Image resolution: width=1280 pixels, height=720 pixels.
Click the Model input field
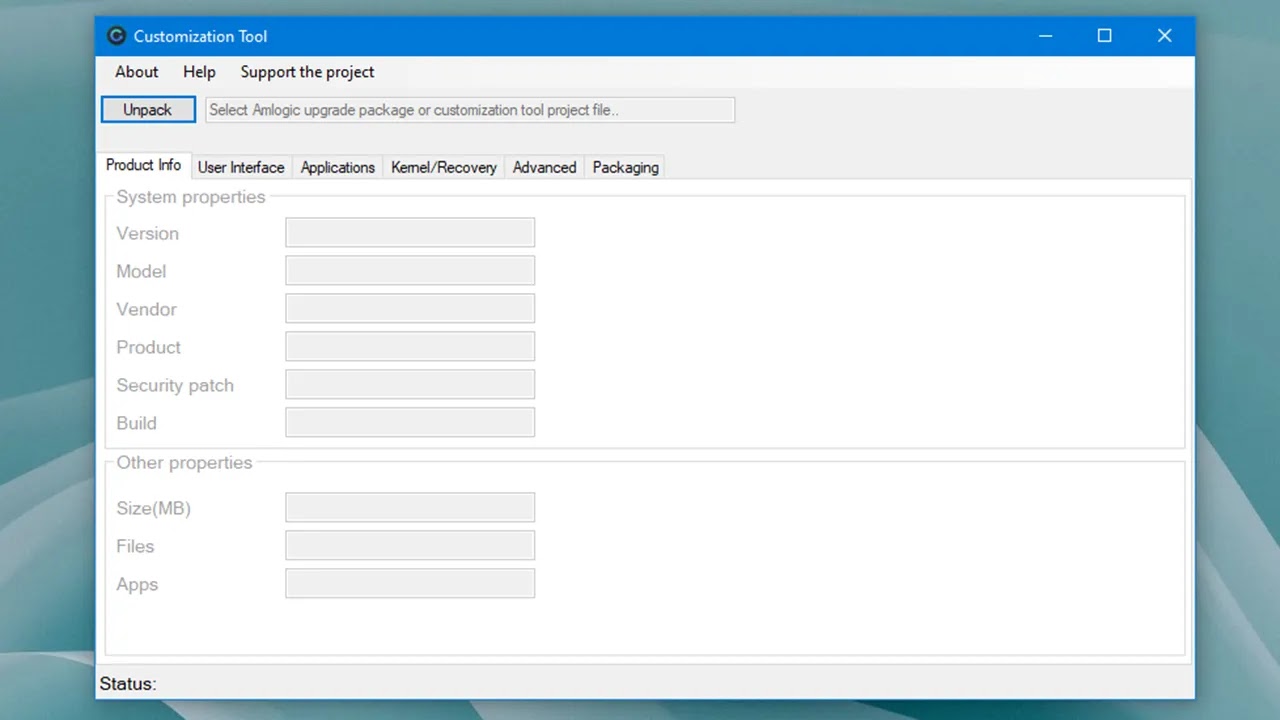[410, 270]
